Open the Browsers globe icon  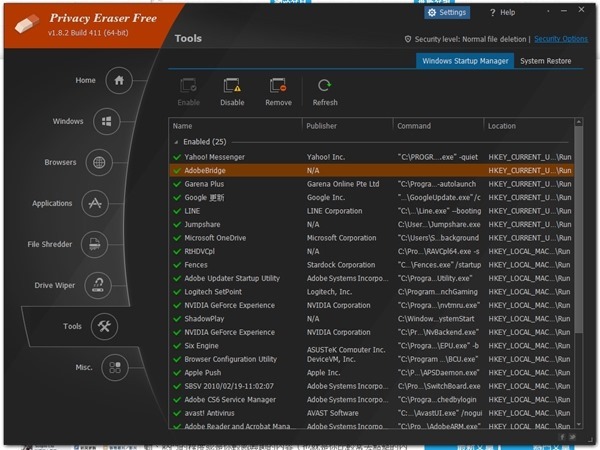(98, 163)
